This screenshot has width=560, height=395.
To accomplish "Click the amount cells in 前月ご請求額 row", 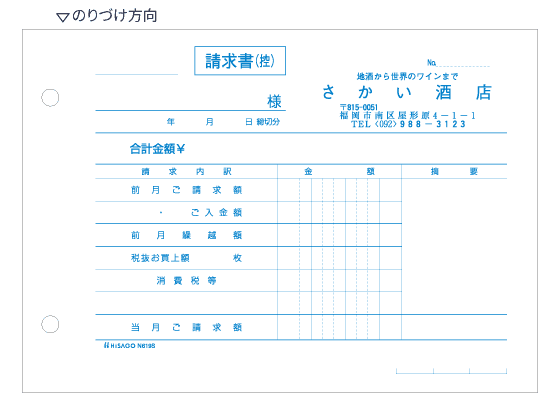I will tap(339, 190).
